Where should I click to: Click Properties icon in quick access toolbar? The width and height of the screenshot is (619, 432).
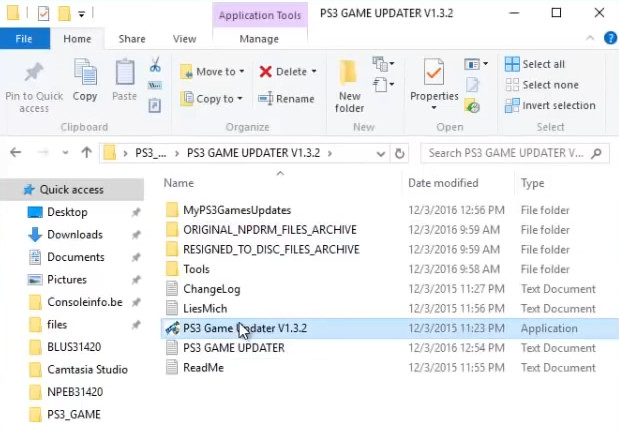pyautogui.click(x=43, y=14)
